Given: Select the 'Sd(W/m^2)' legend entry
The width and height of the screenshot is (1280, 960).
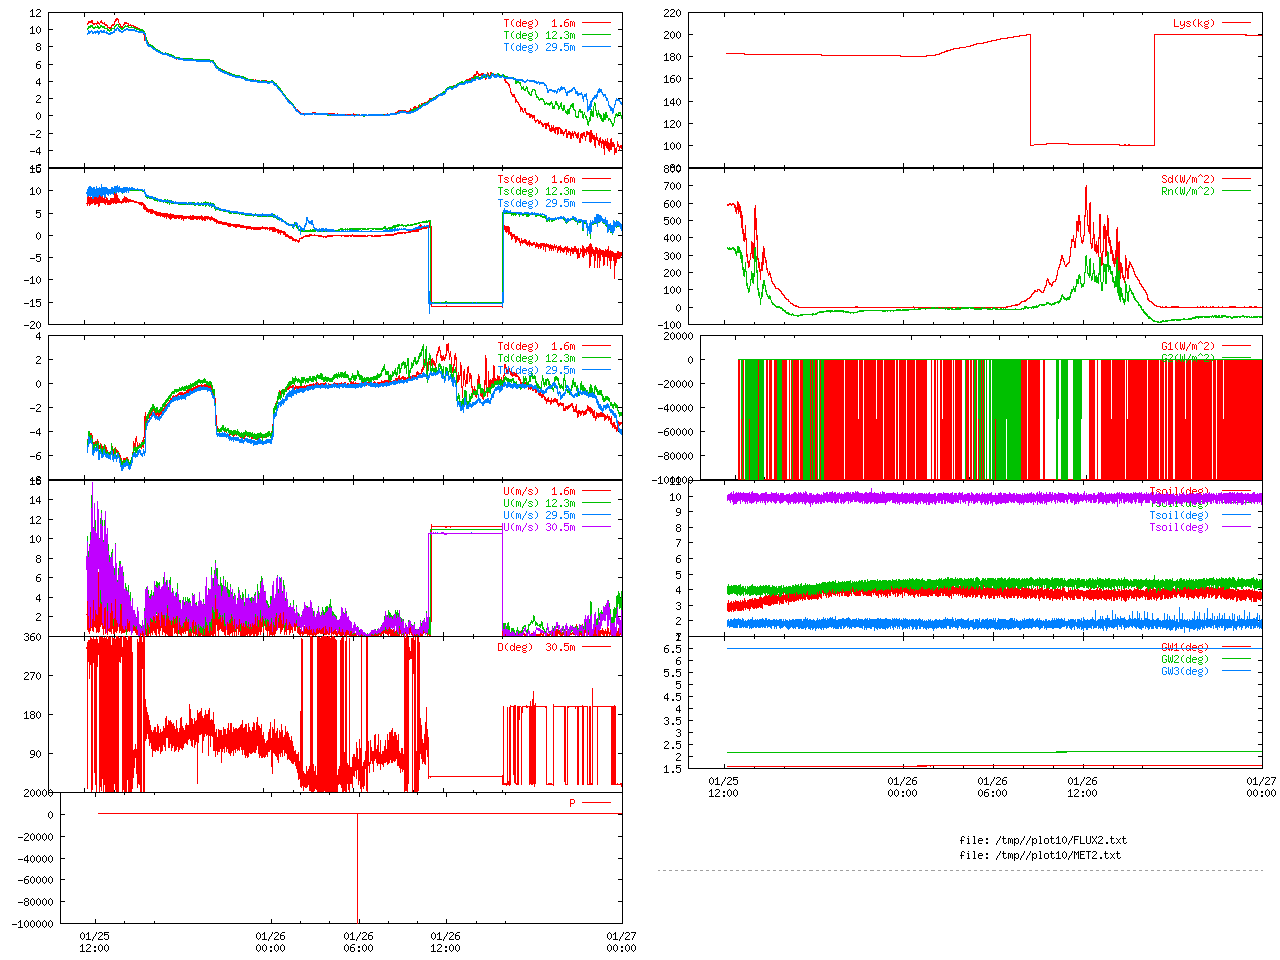Looking at the screenshot, I should (x=1188, y=180).
